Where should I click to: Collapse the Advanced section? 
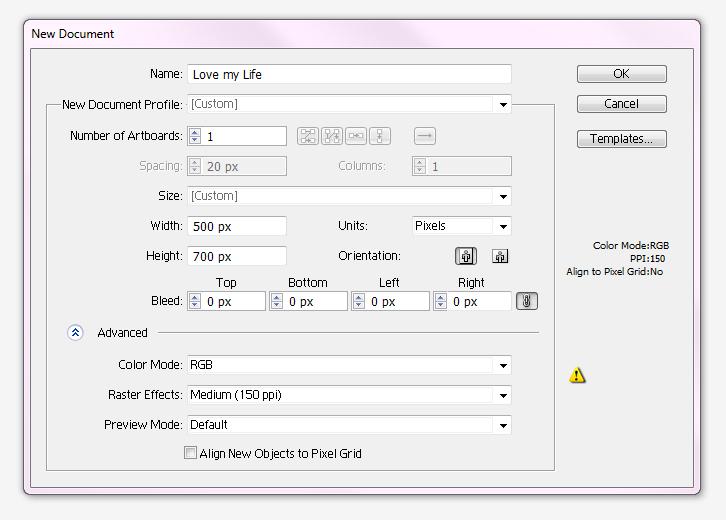pos(75,333)
